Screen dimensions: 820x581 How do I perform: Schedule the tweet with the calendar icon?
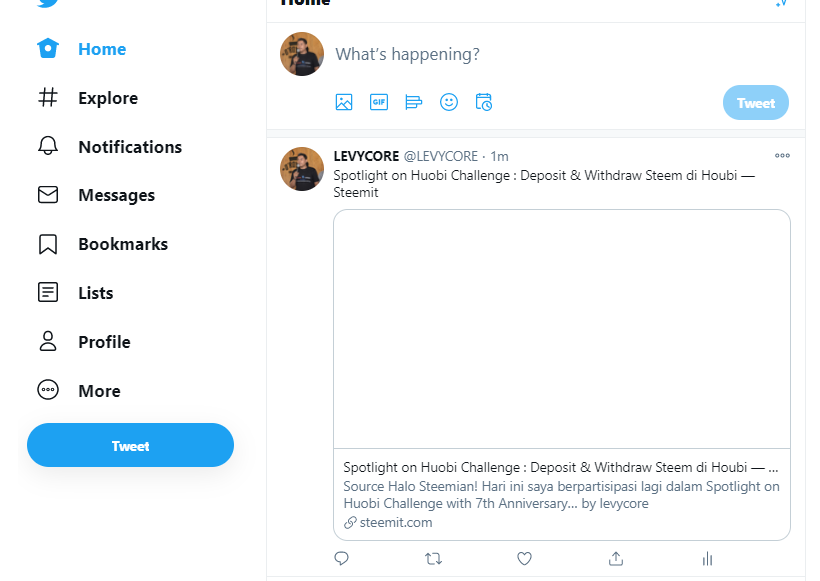(x=484, y=102)
